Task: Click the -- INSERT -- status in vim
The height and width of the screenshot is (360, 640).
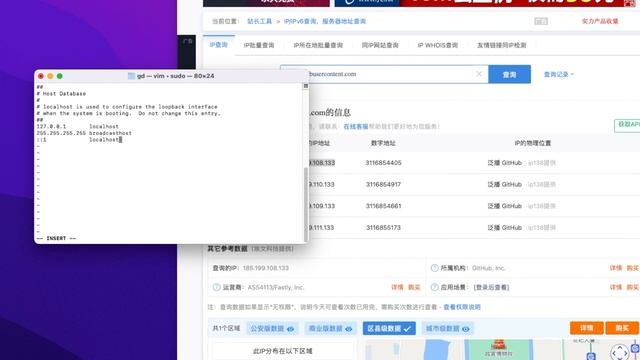Action: coord(56,238)
